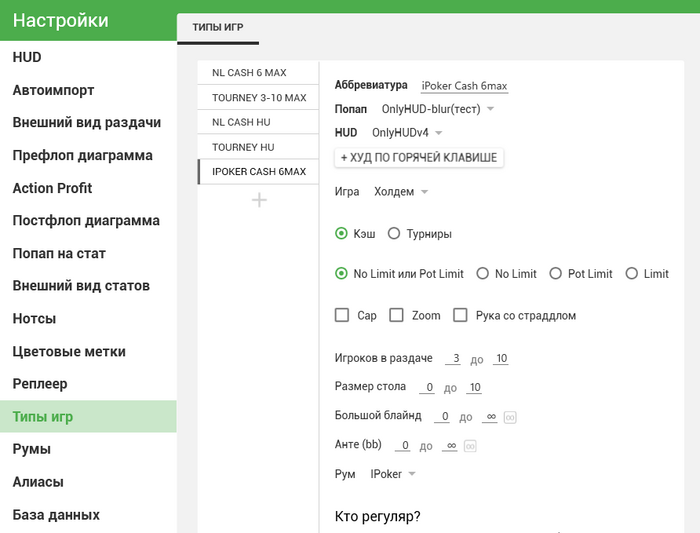Open the Попап на стат section
Image resolution: width=700 pixels, height=533 pixels.
click(88, 253)
